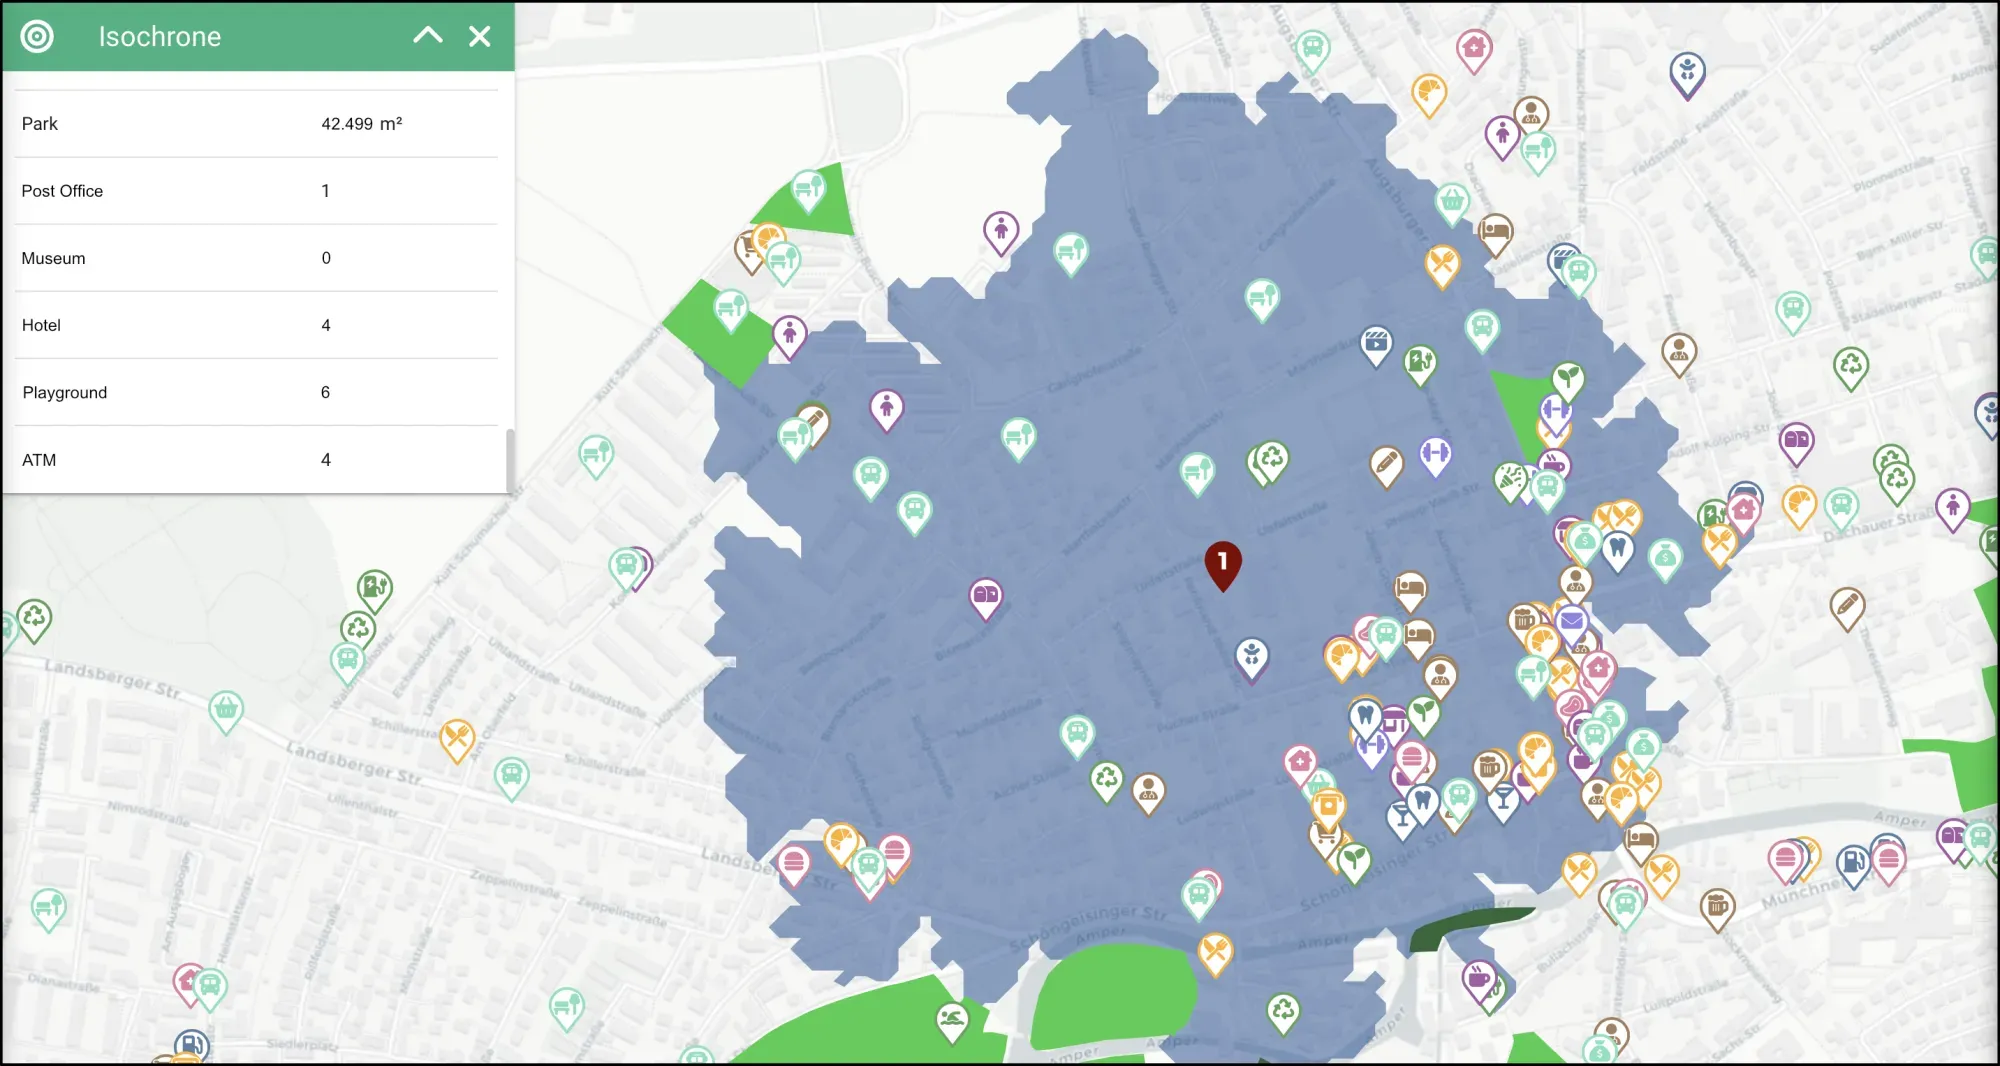Select the 'Park' row label
Screen dimensions: 2000x1066
(40, 124)
